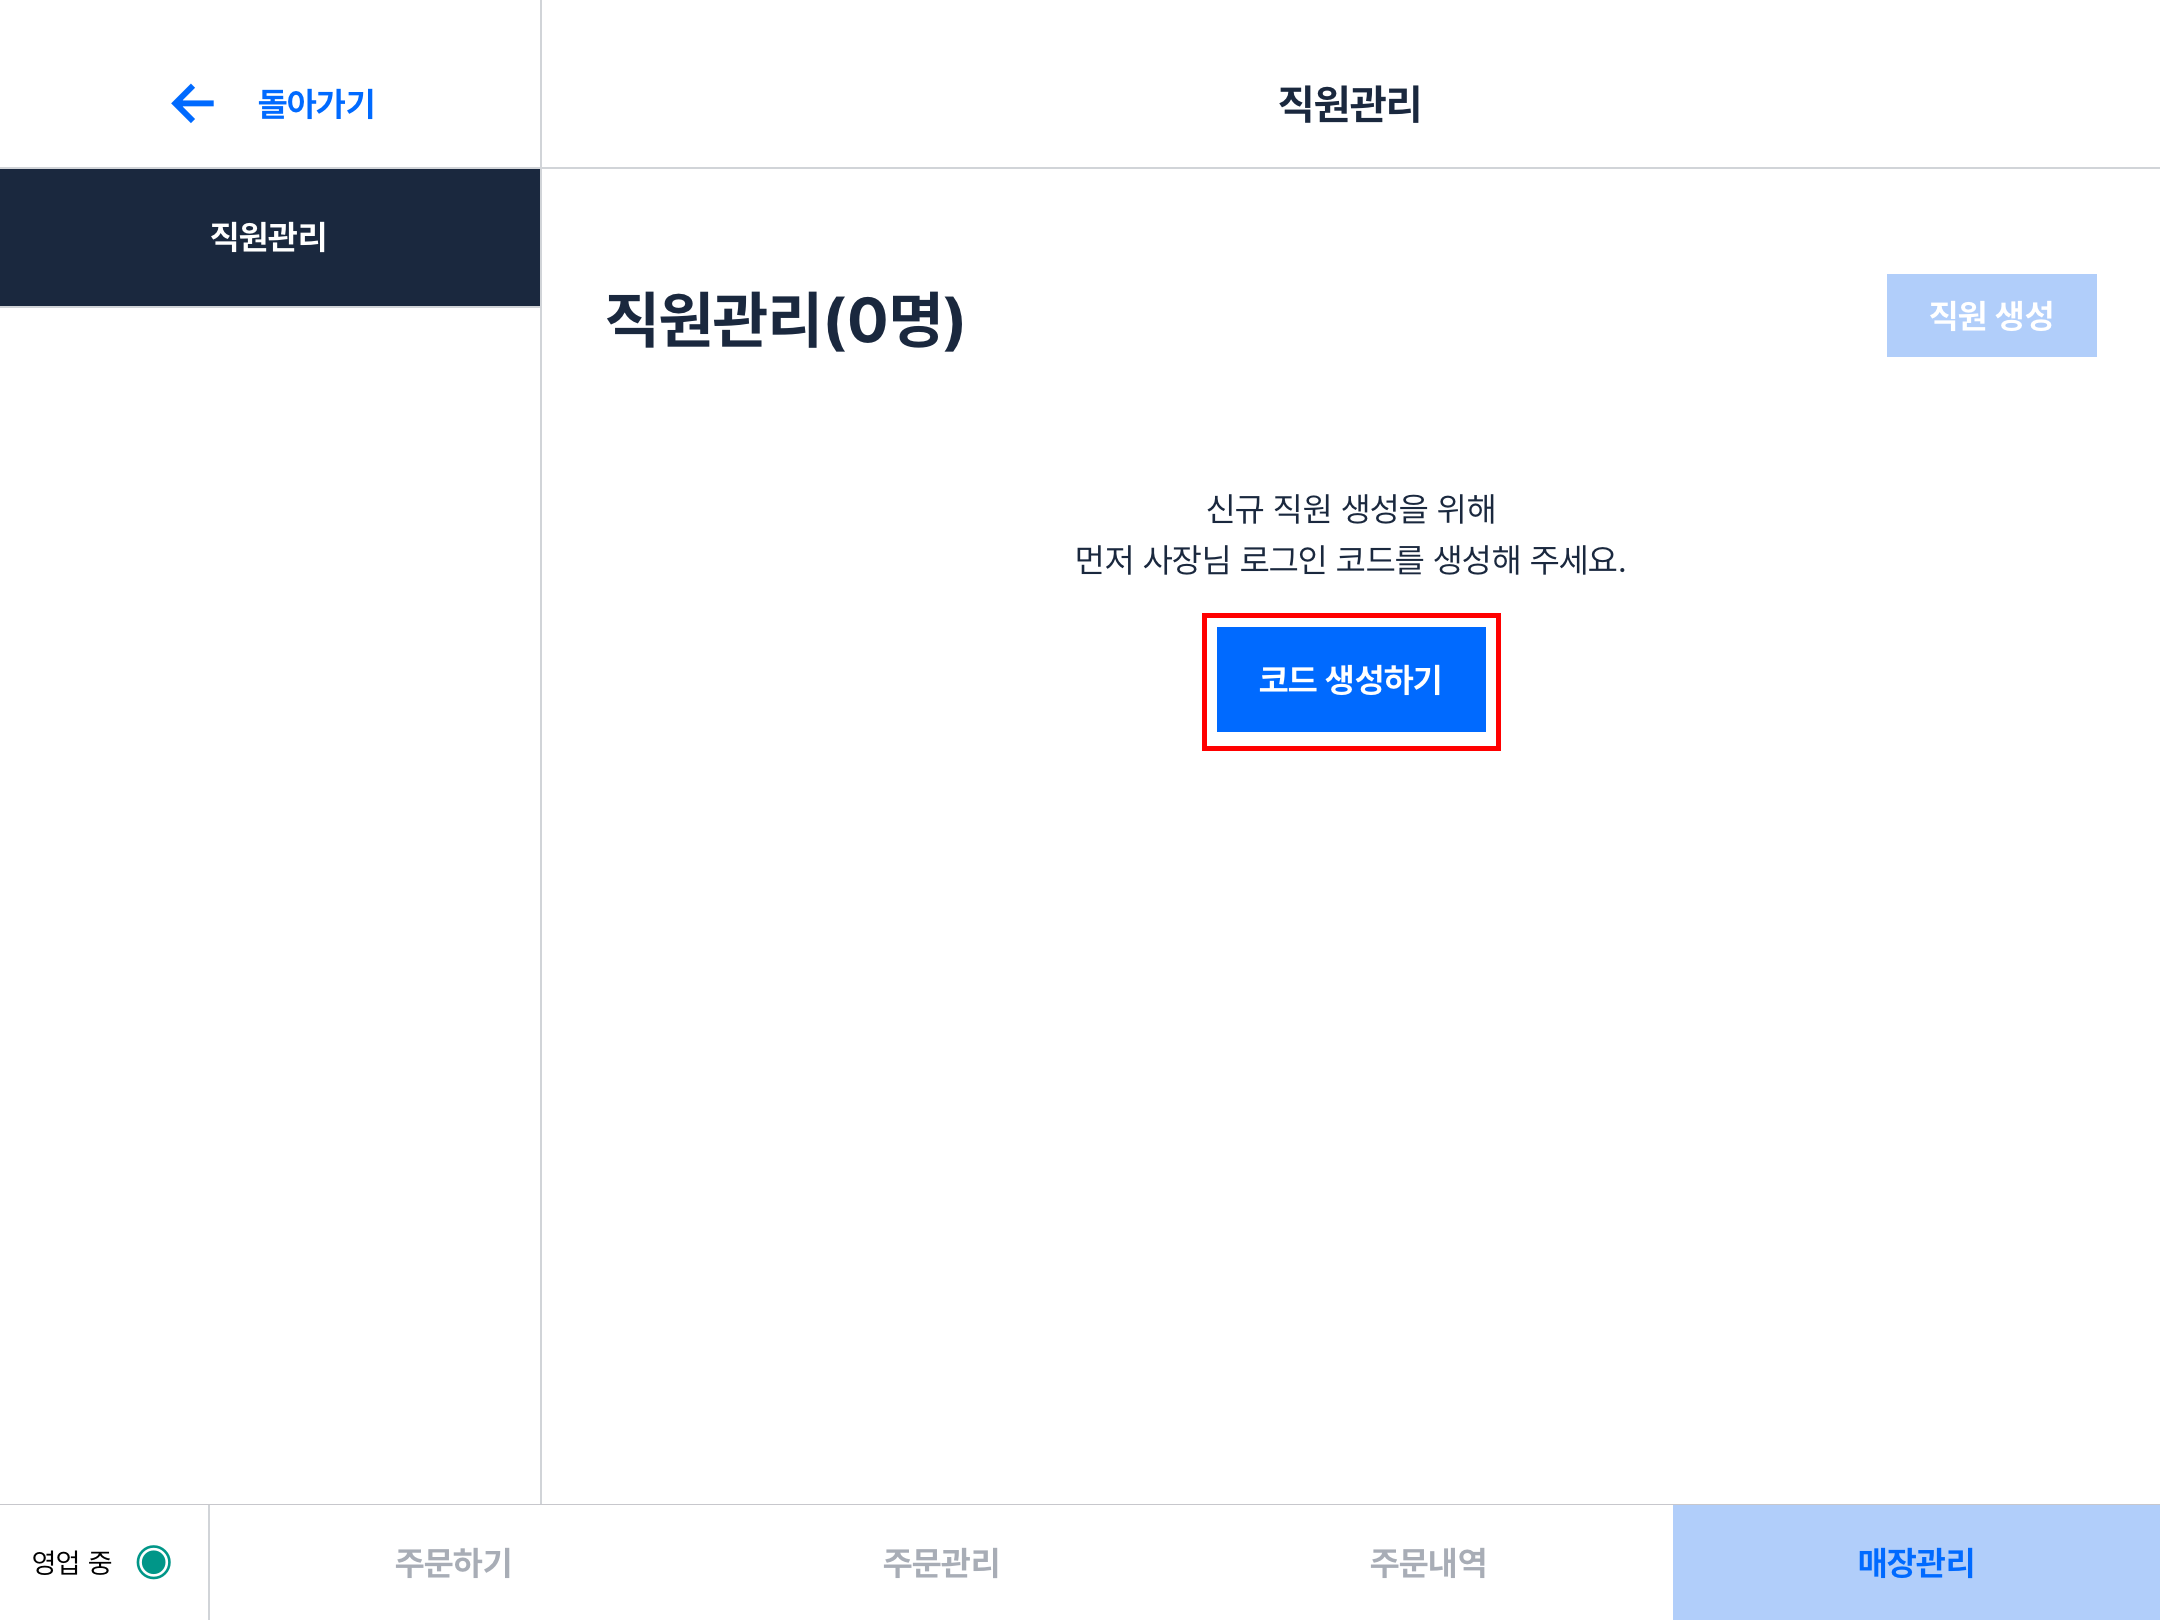Click the 영업 중 status label
2160x1620 pixels.
point(71,1562)
